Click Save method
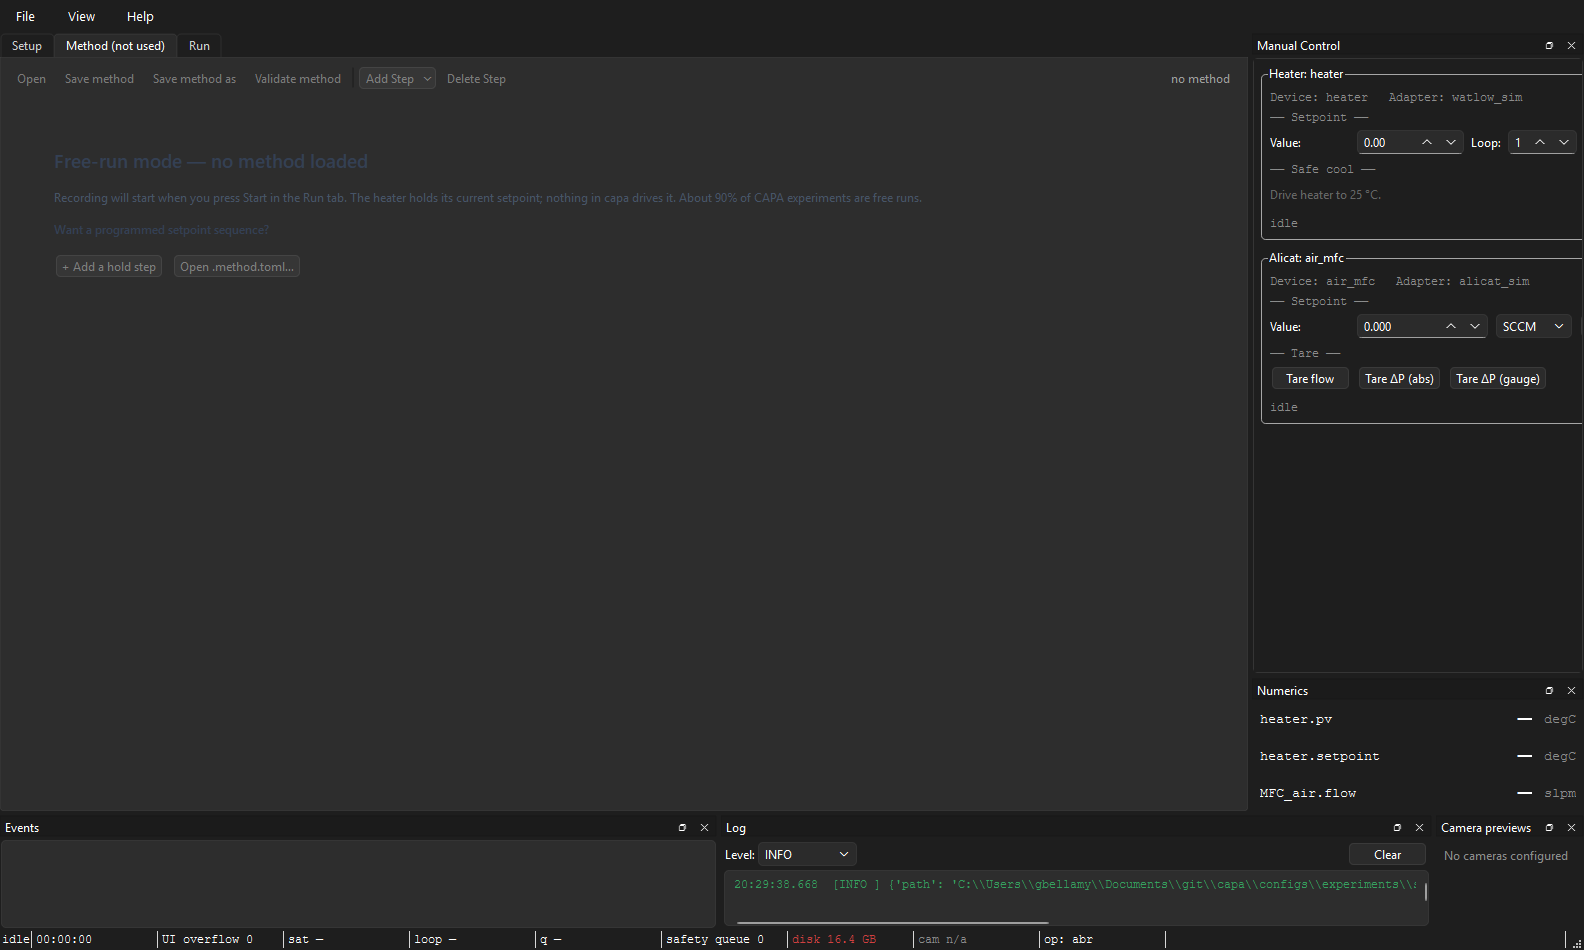Screen dimensions: 1584x950 (99, 79)
